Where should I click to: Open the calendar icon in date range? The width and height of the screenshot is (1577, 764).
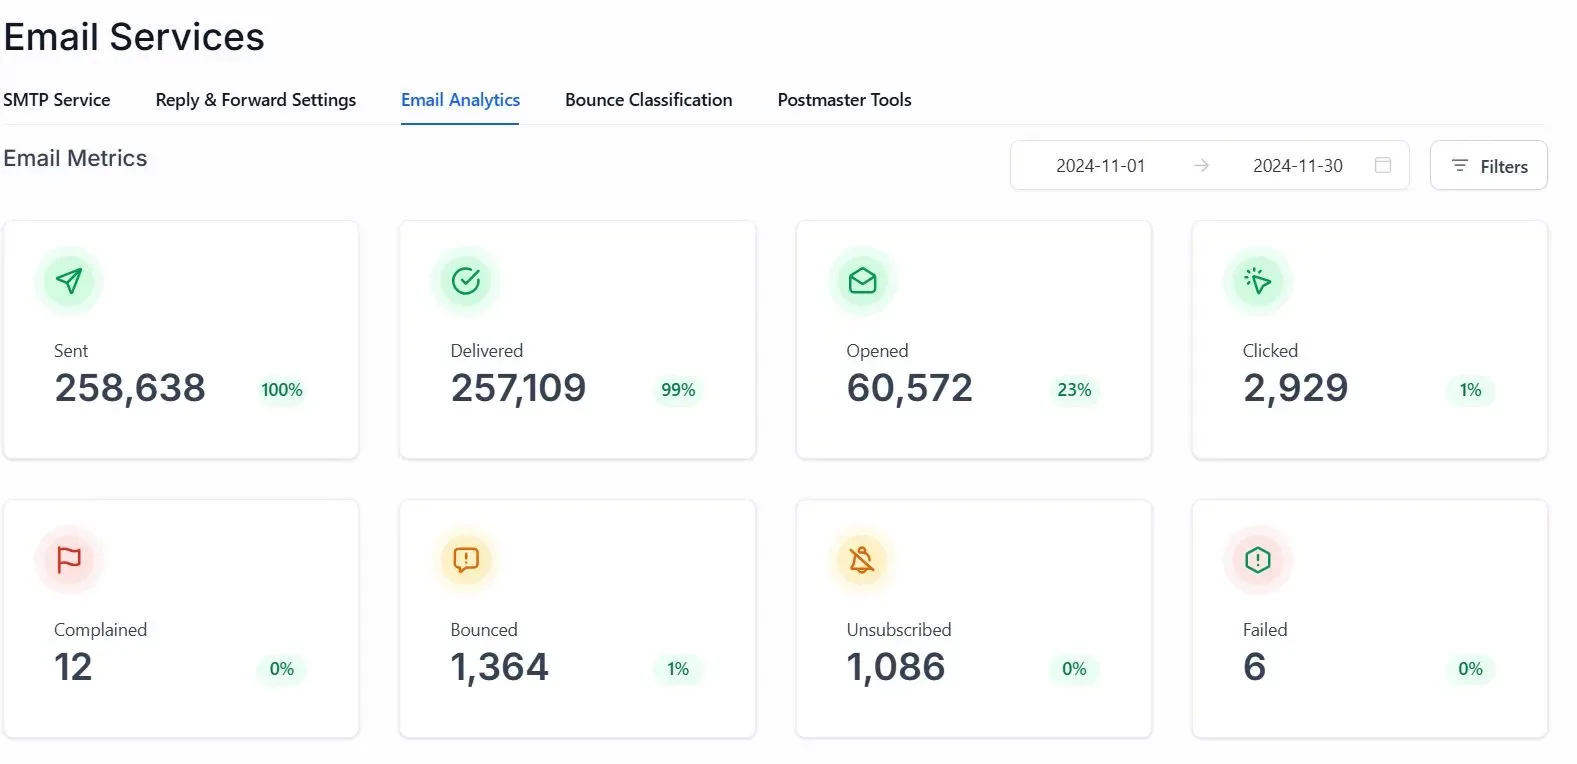coord(1383,165)
